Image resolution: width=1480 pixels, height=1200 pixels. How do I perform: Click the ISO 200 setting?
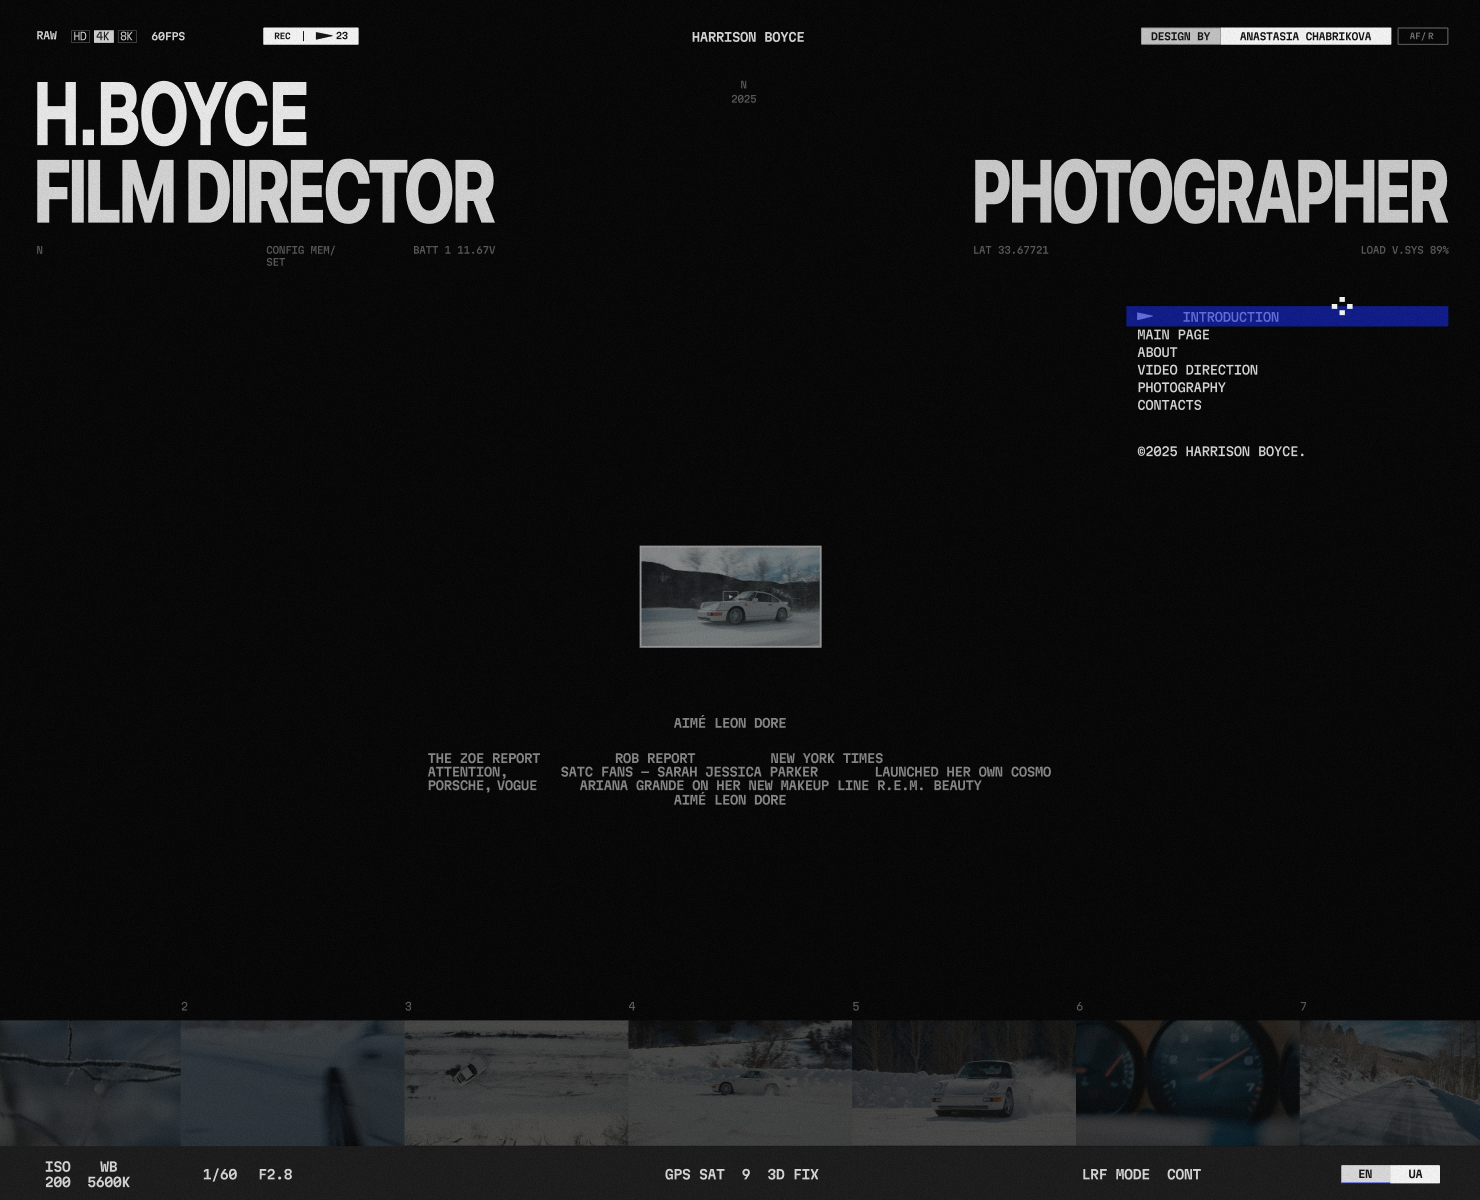(x=57, y=1174)
